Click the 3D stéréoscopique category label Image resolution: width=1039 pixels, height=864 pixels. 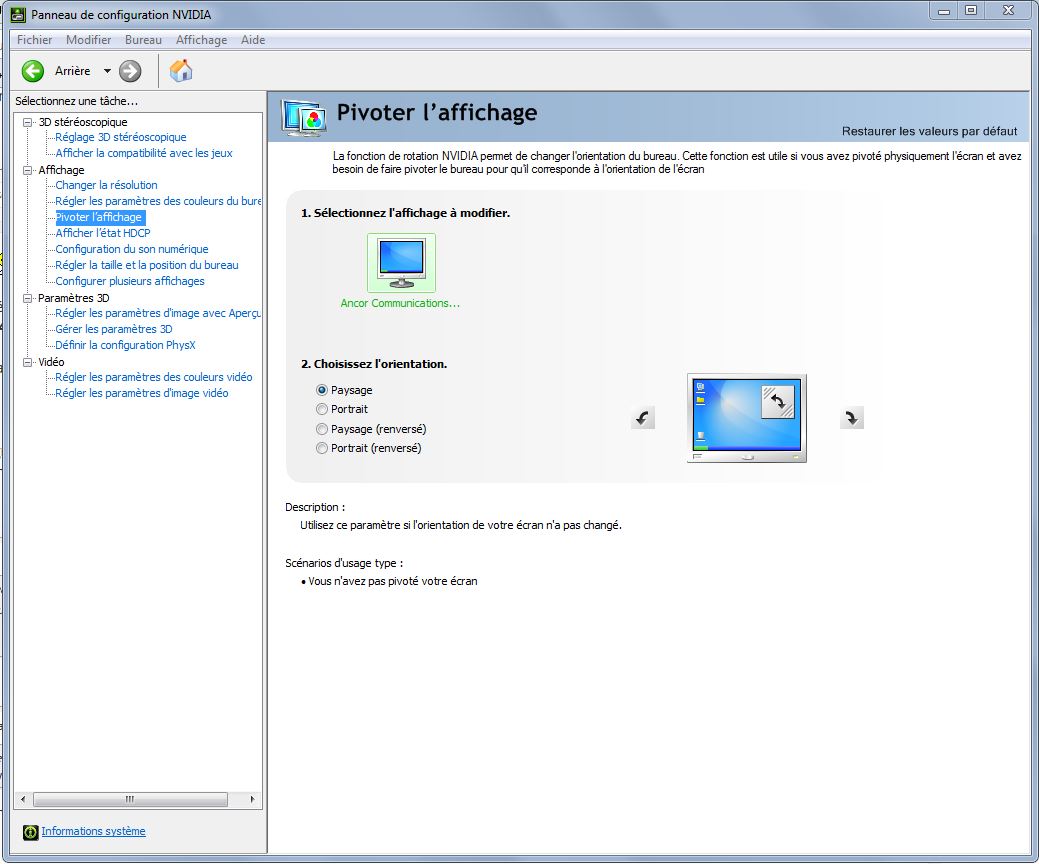click(83, 122)
